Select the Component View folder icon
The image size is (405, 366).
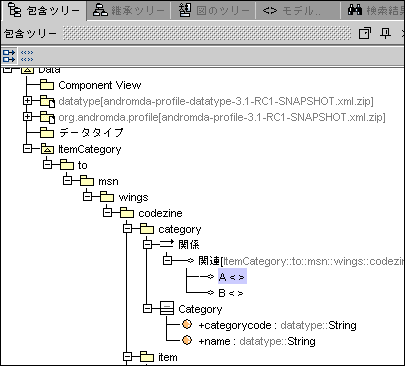click(x=47, y=85)
